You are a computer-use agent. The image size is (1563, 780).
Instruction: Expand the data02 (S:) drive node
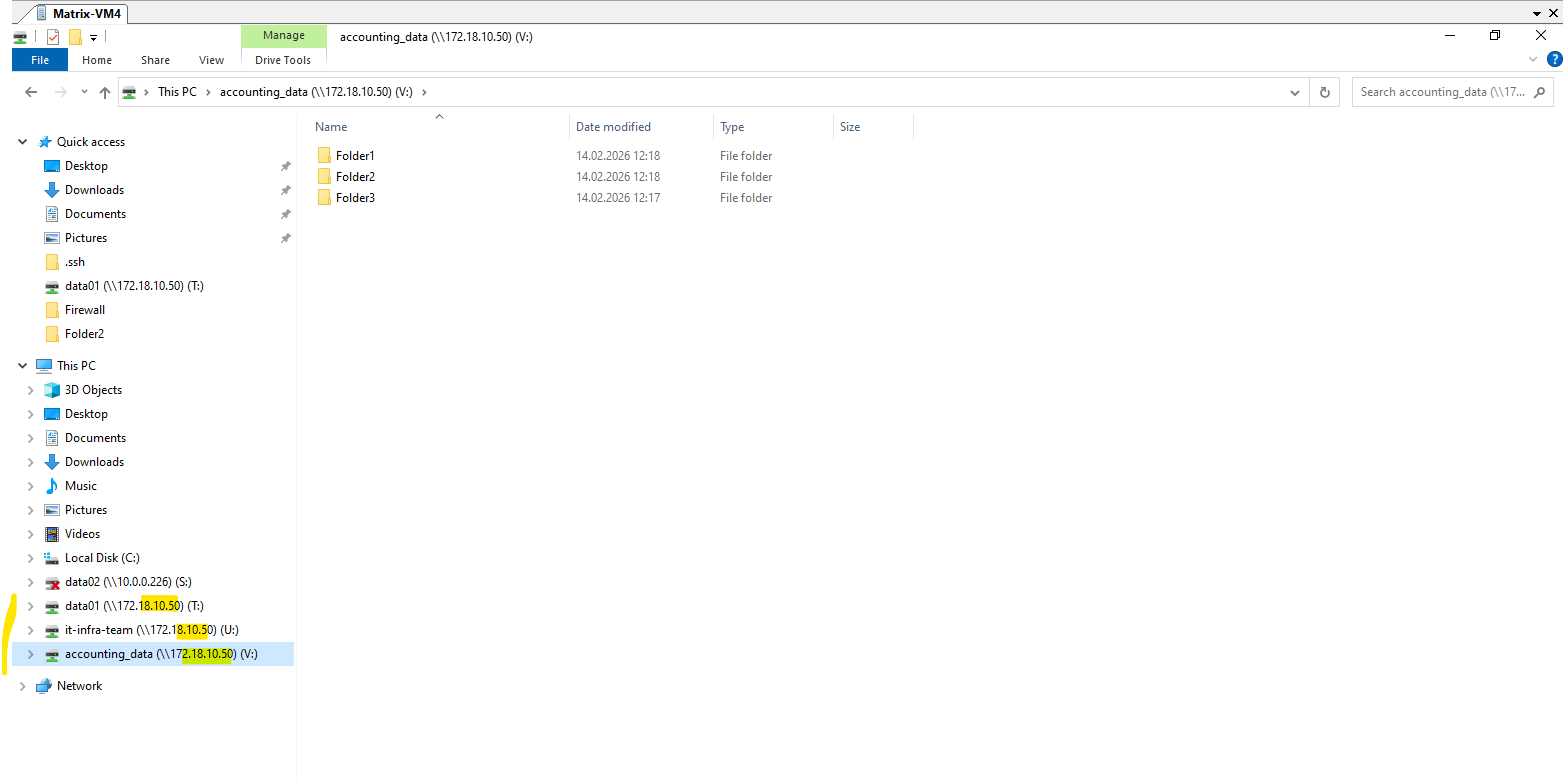[31, 582]
